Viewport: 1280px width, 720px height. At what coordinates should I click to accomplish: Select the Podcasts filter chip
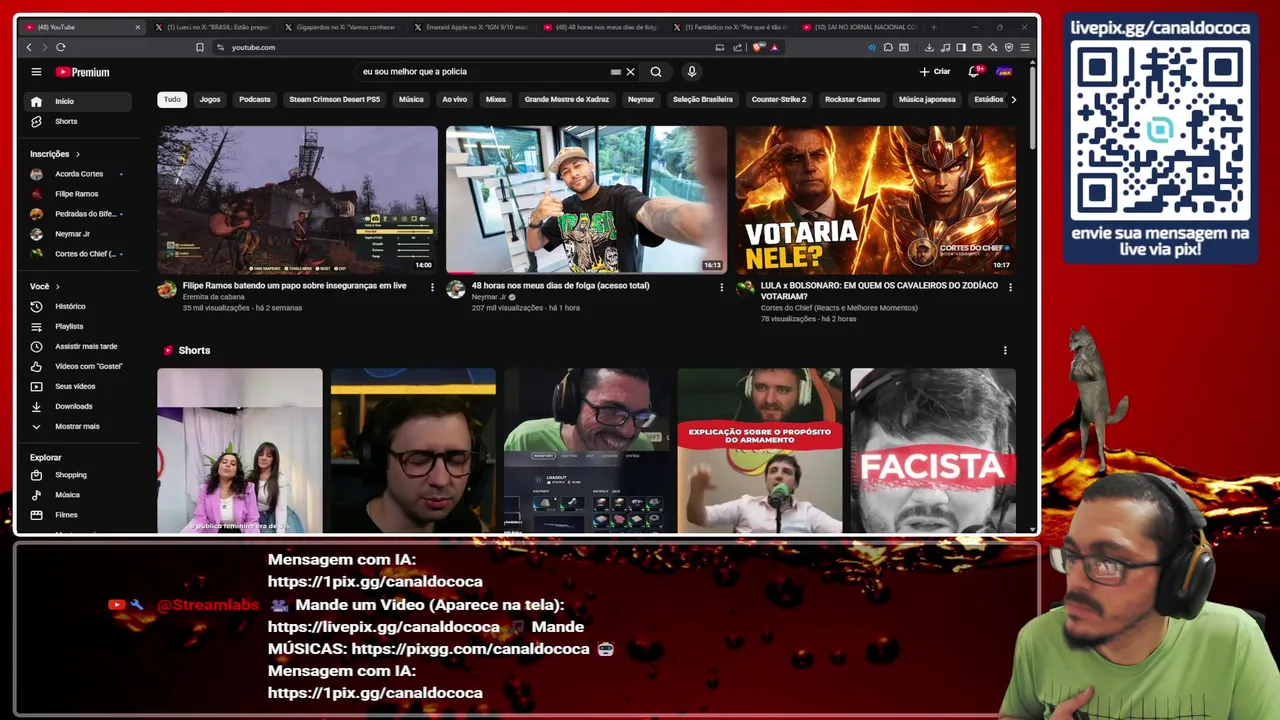tap(255, 99)
